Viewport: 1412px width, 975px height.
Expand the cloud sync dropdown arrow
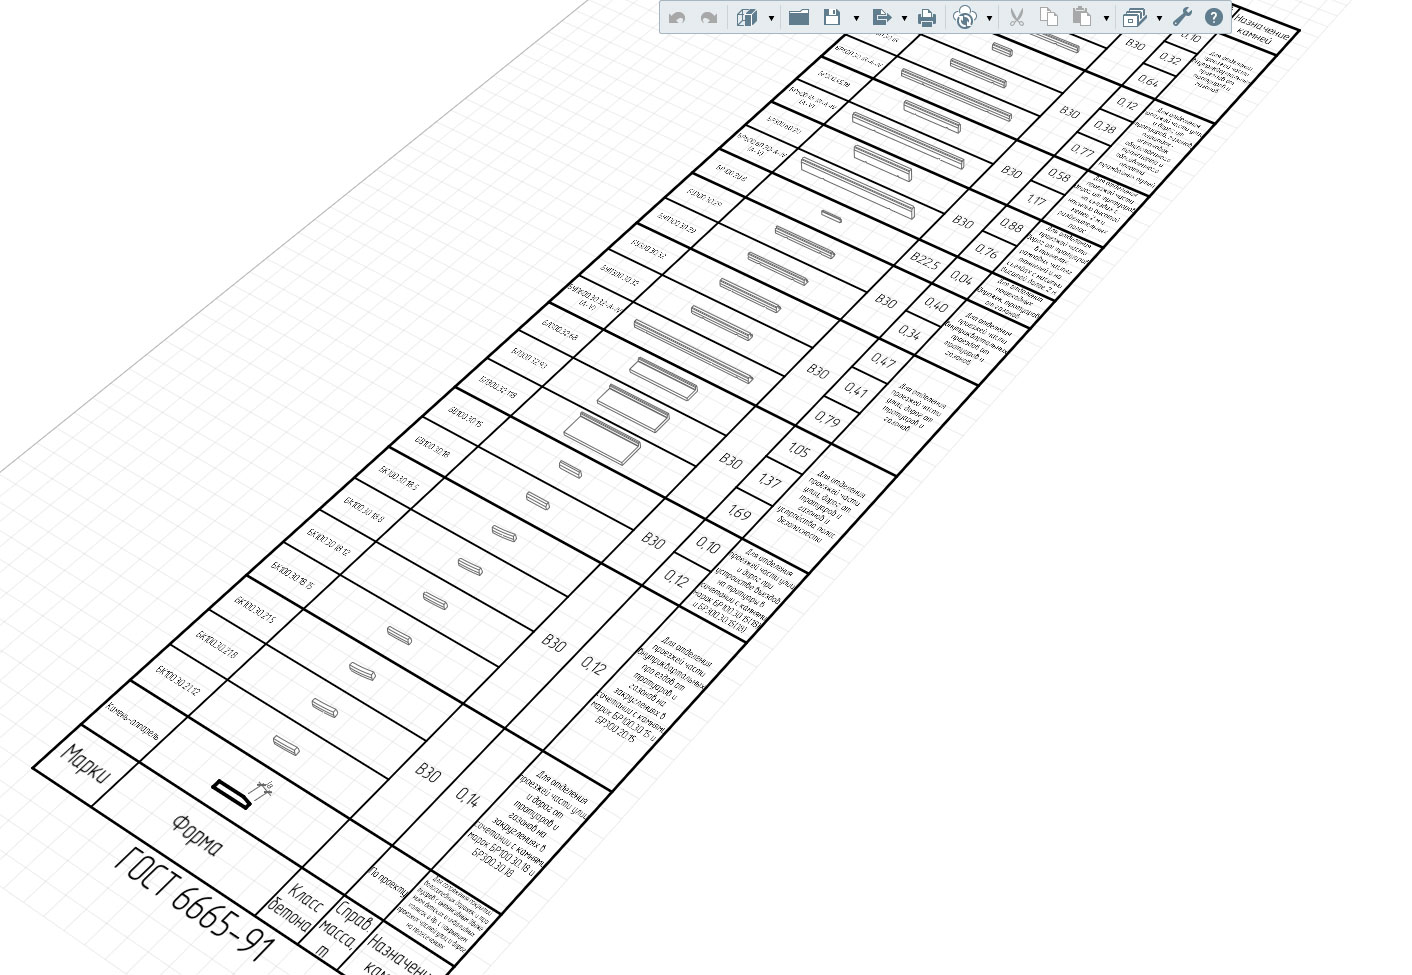pos(989,18)
